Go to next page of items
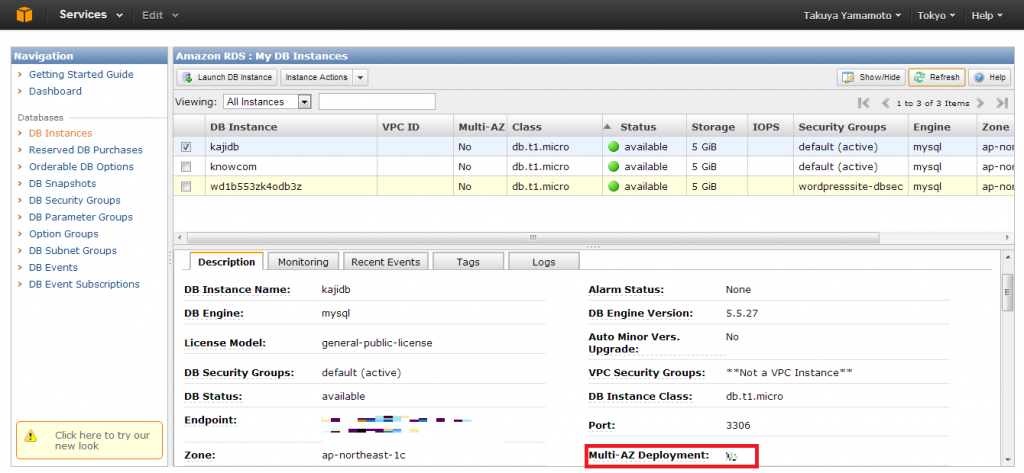 [x=980, y=103]
